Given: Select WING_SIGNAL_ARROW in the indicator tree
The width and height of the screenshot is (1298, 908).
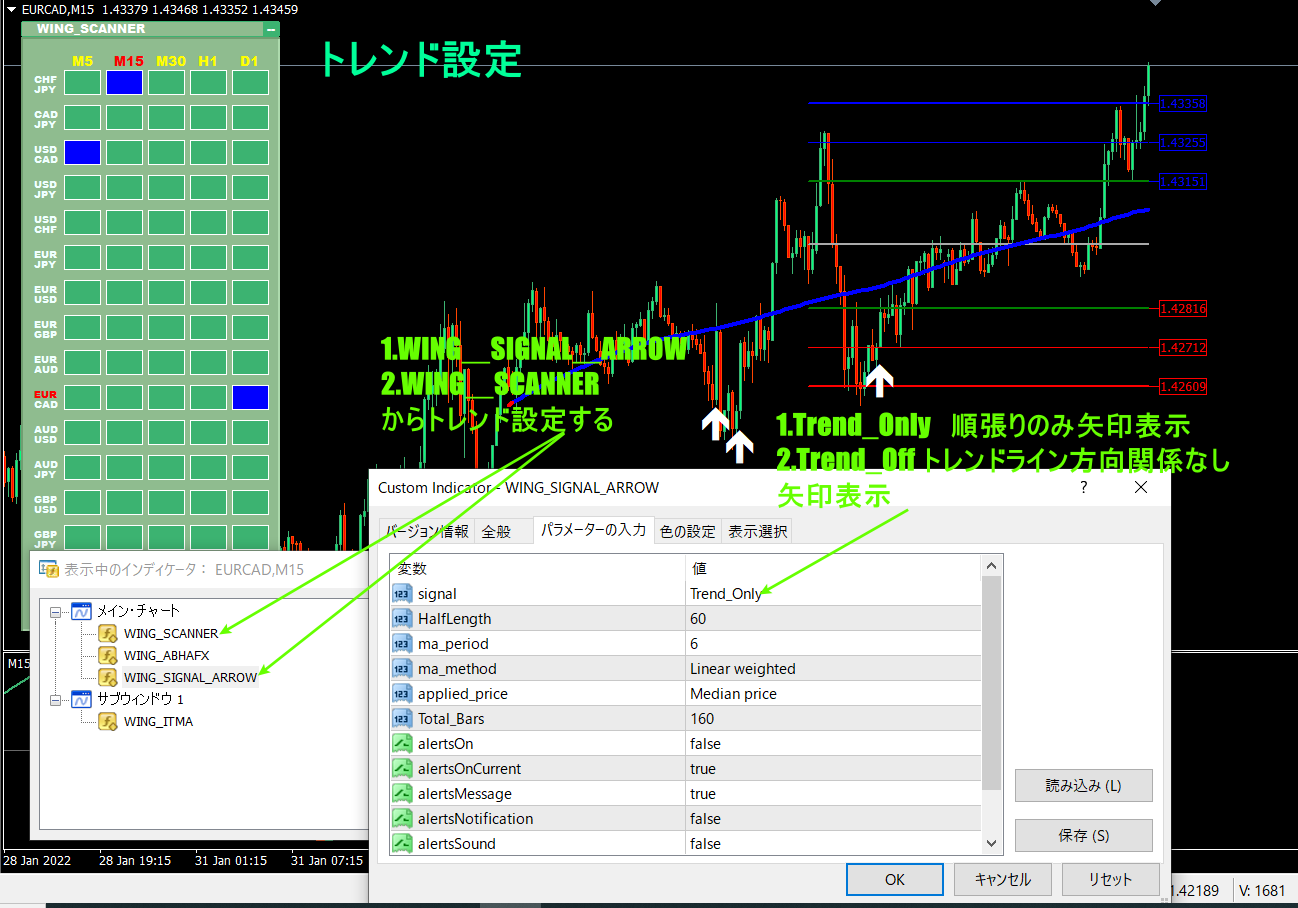Looking at the screenshot, I should click(190, 677).
